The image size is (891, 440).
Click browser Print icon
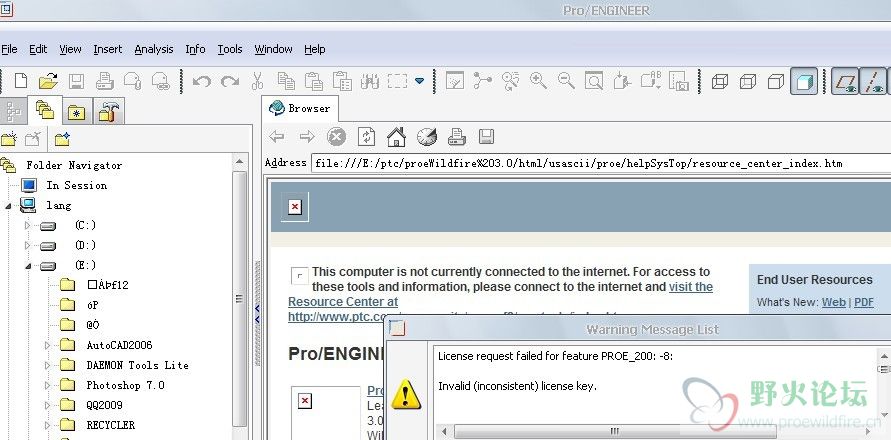click(x=457, y=136)
